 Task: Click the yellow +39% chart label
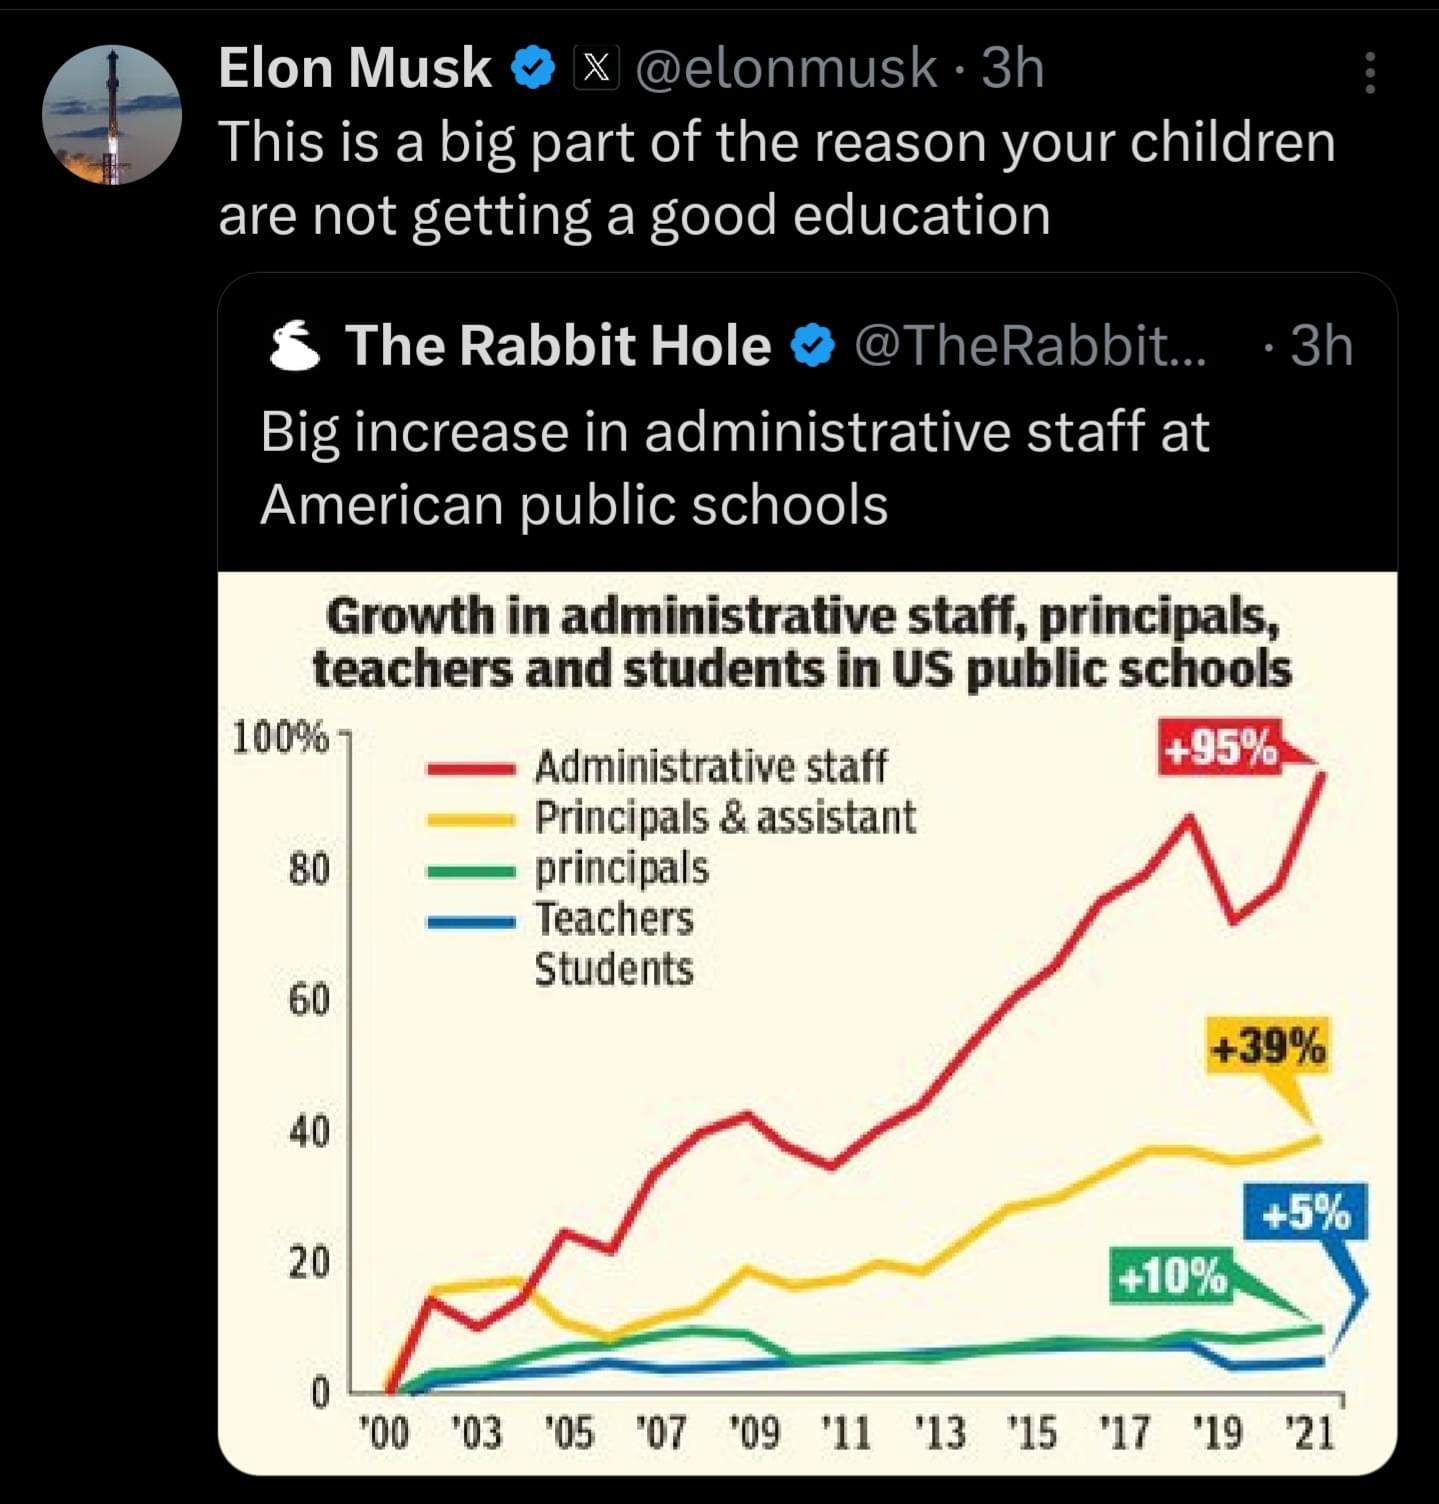1268,1047
